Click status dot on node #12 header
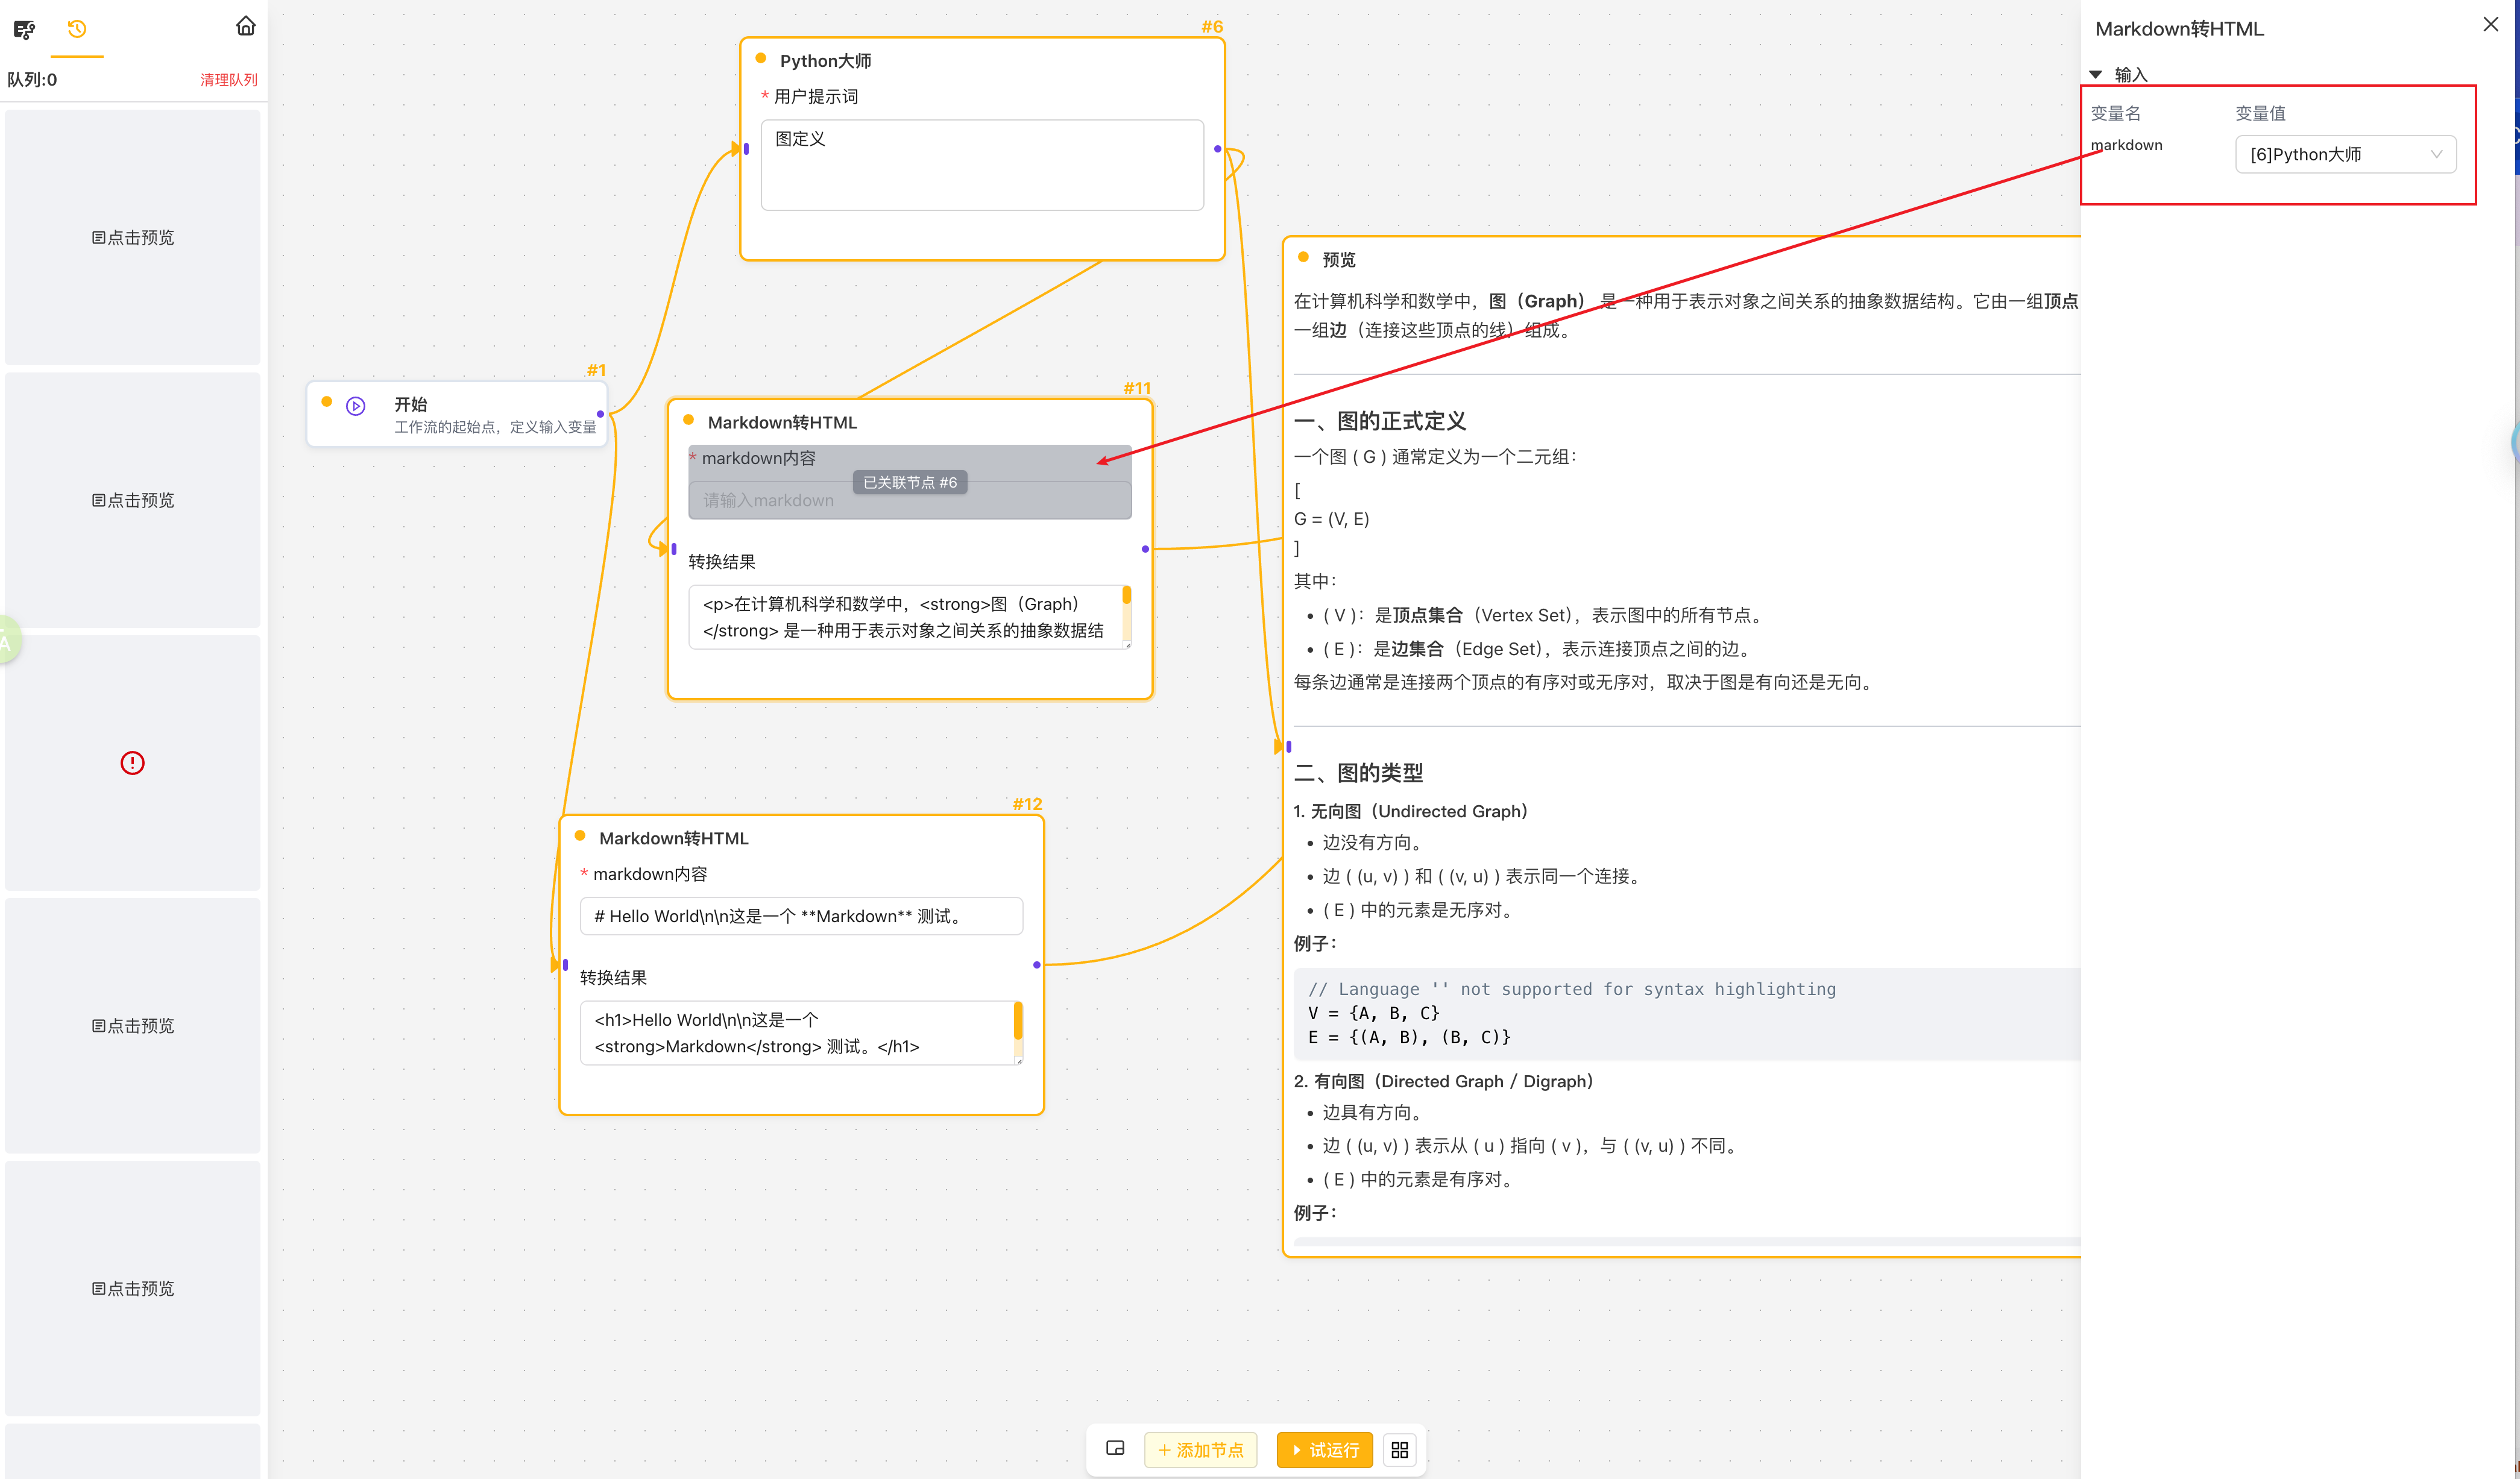The width and height of the screenshot is (2520, 1479). click(x=580, y=836)
